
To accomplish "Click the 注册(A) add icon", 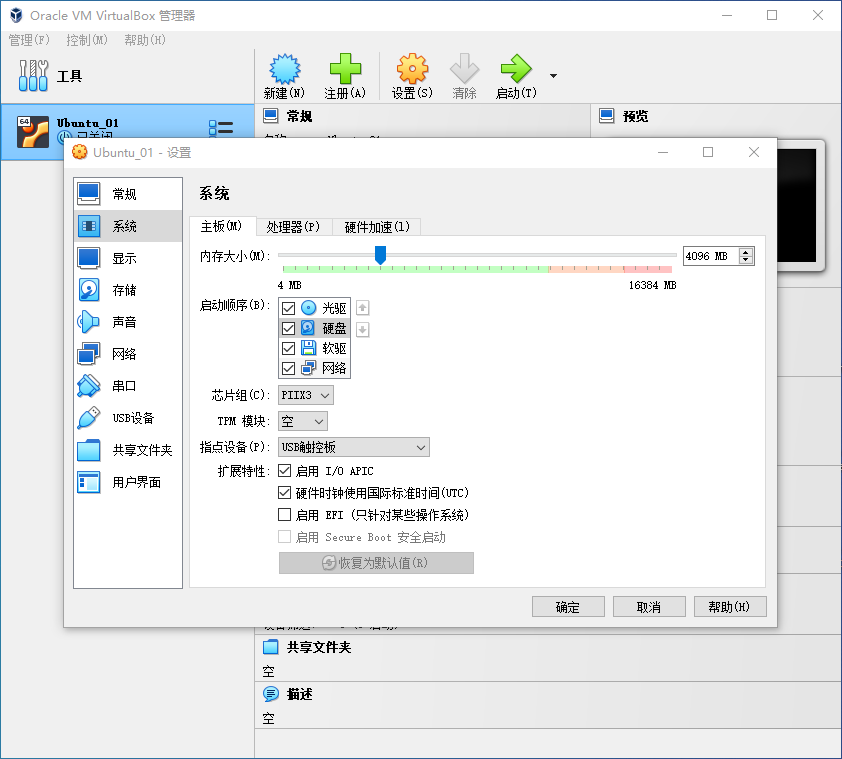I will coord(345,69).
